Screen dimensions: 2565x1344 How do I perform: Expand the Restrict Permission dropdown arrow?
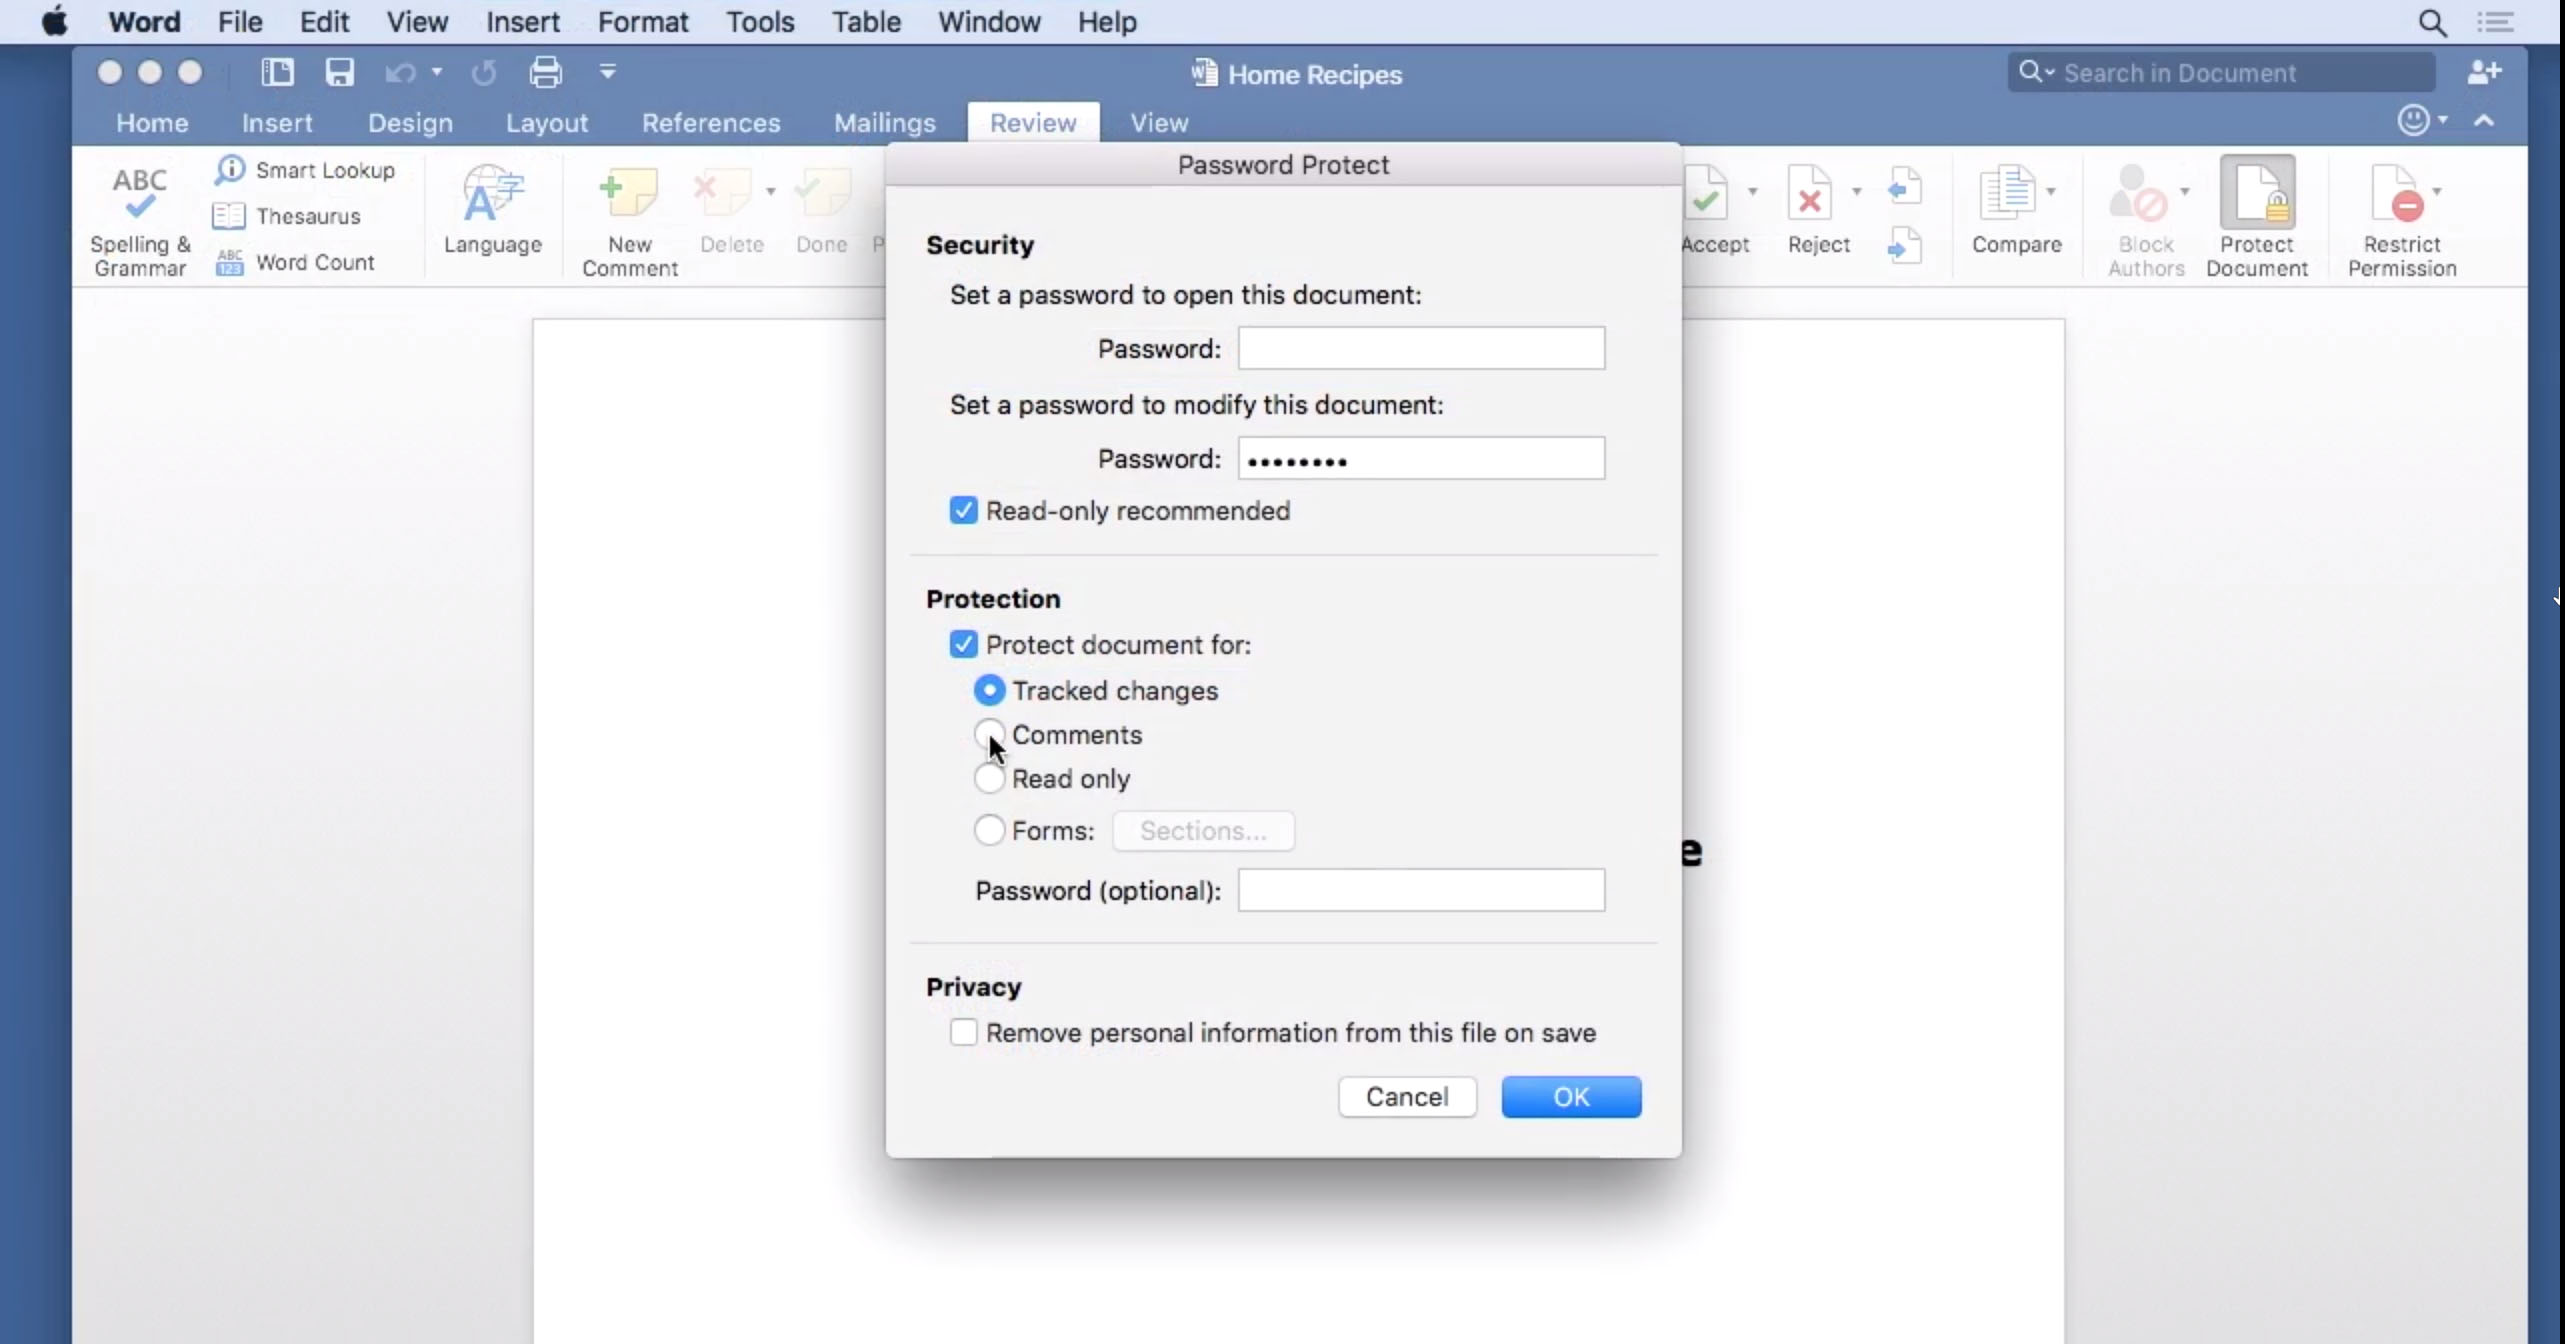click(x=2436, y=190)
